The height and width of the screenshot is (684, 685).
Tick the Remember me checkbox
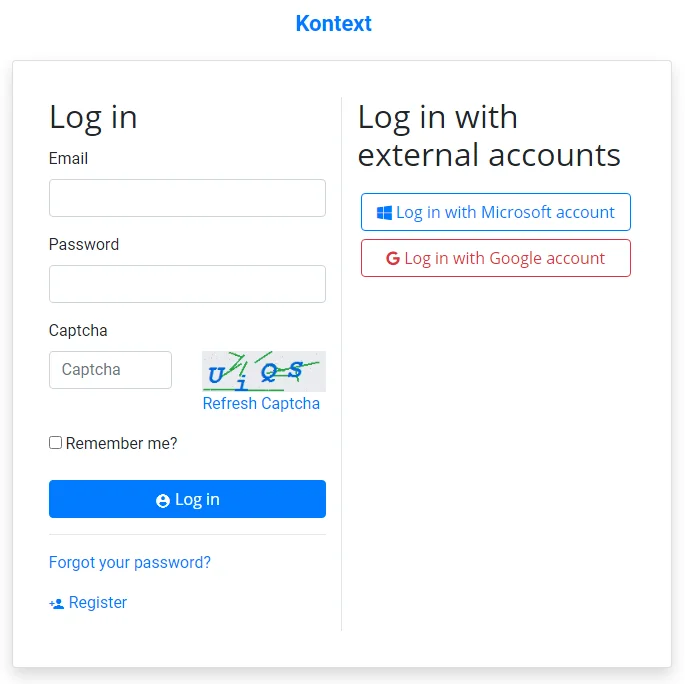[56, 443]
